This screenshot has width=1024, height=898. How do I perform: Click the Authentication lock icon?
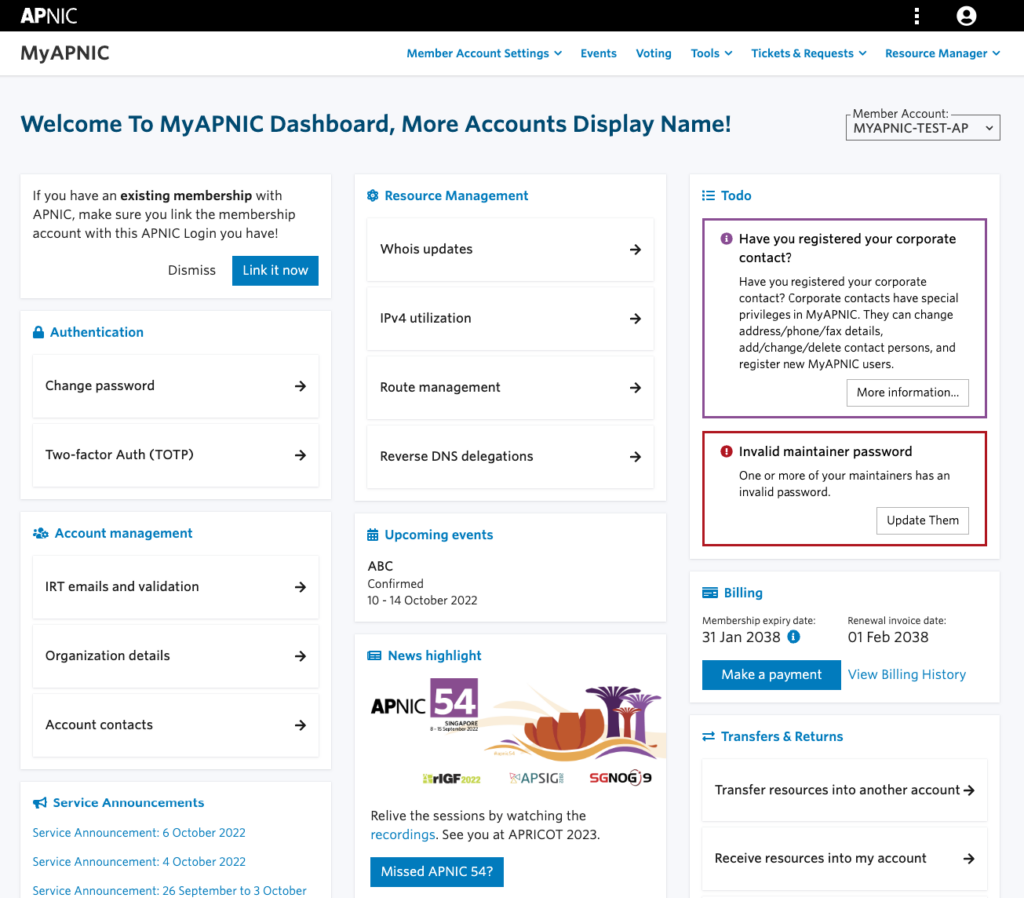[x=39, y=332]
